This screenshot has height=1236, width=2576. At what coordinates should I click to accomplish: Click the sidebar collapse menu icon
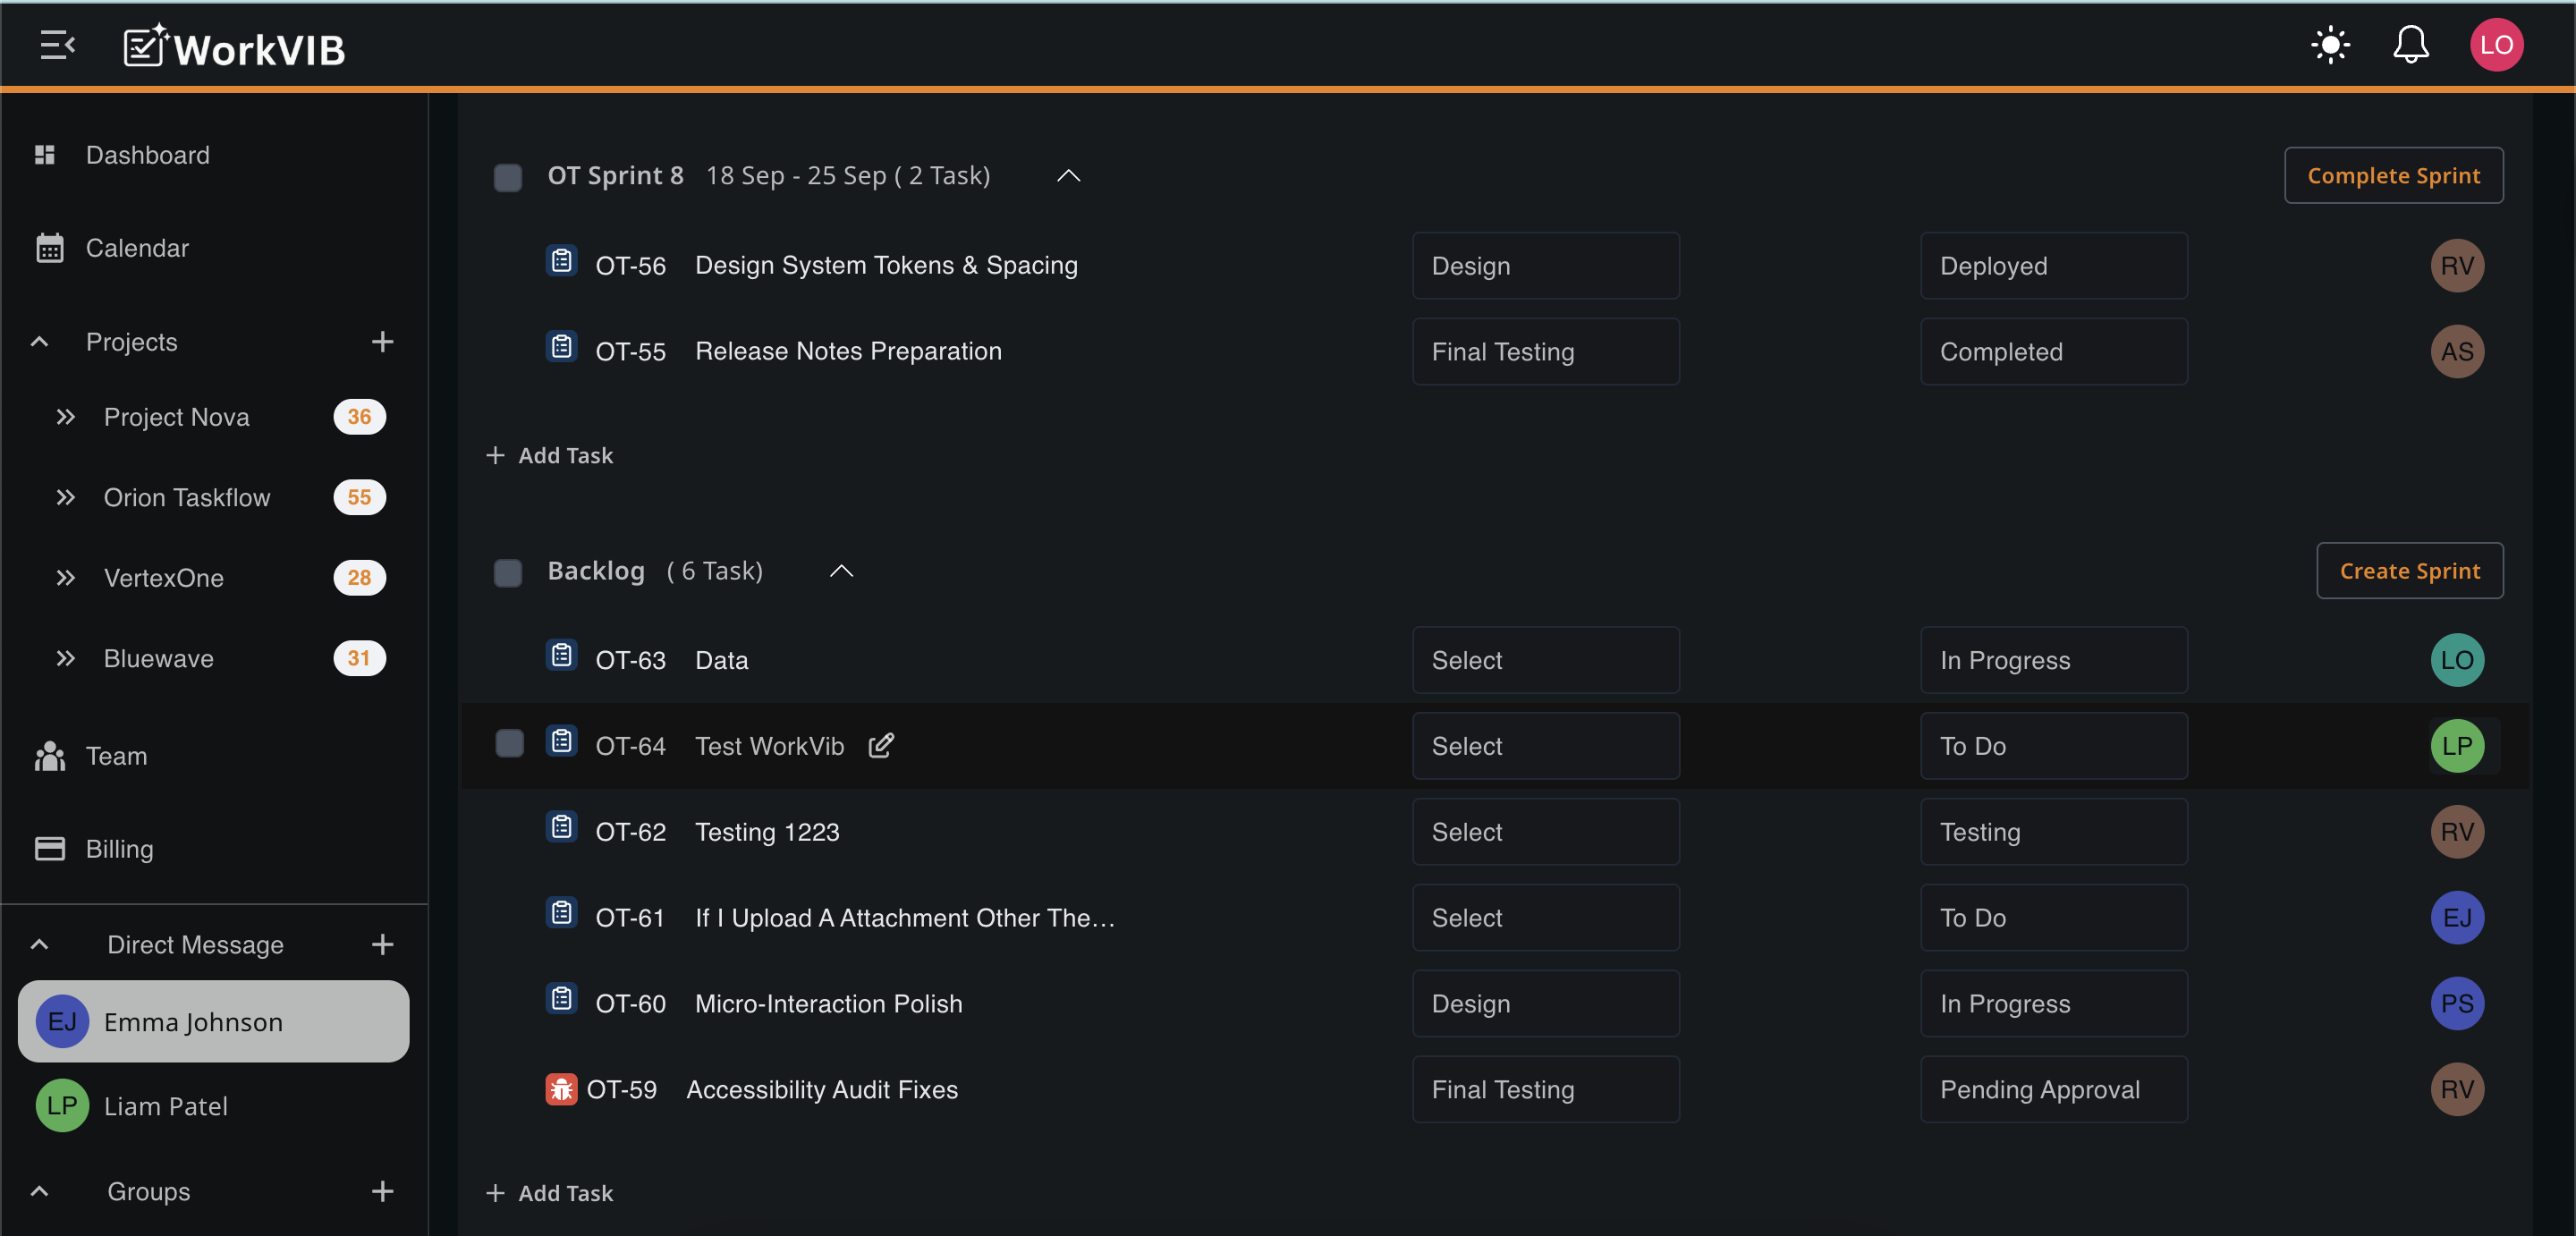(x=57, y=45)
